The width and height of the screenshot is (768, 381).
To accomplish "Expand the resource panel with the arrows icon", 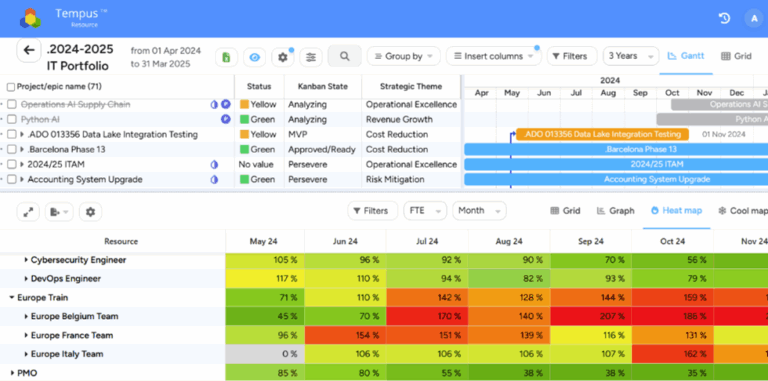I will pyautogui.click(x=28, y=212).
